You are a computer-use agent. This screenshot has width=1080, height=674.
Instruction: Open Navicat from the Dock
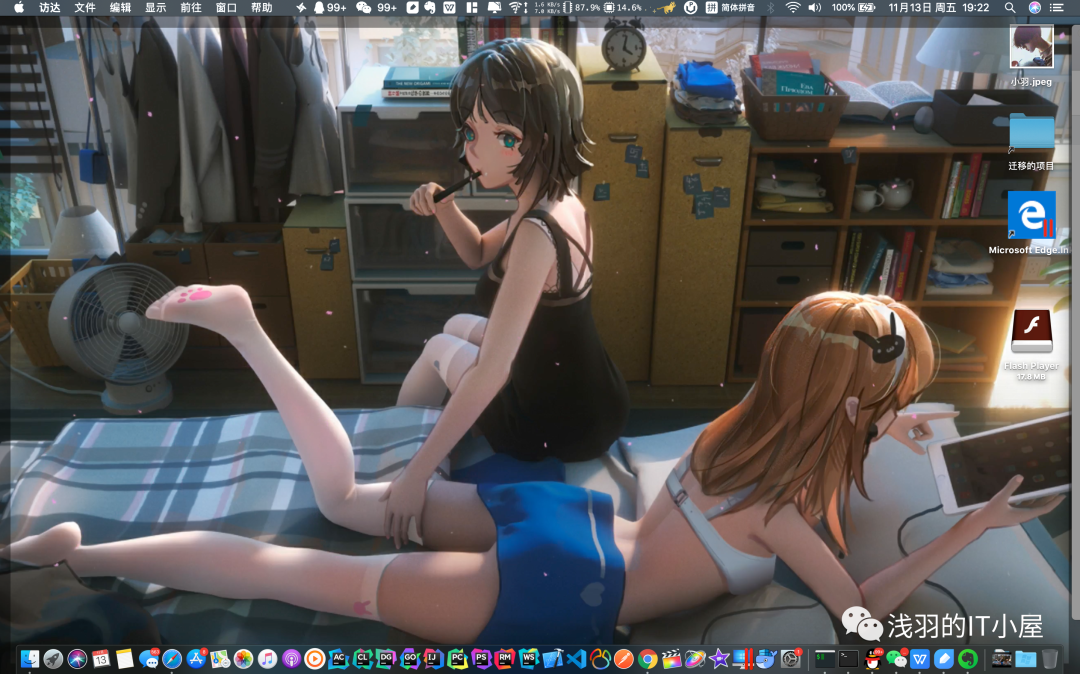[600, 659]
